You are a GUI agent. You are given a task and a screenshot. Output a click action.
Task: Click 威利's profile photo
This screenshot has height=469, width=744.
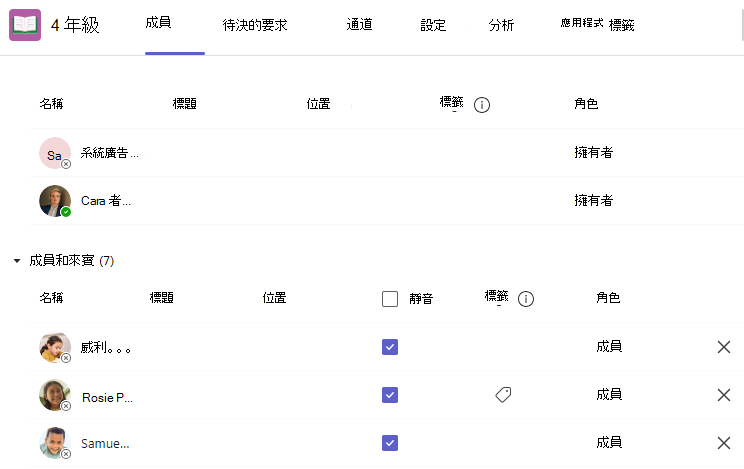(x=55, y=347)
